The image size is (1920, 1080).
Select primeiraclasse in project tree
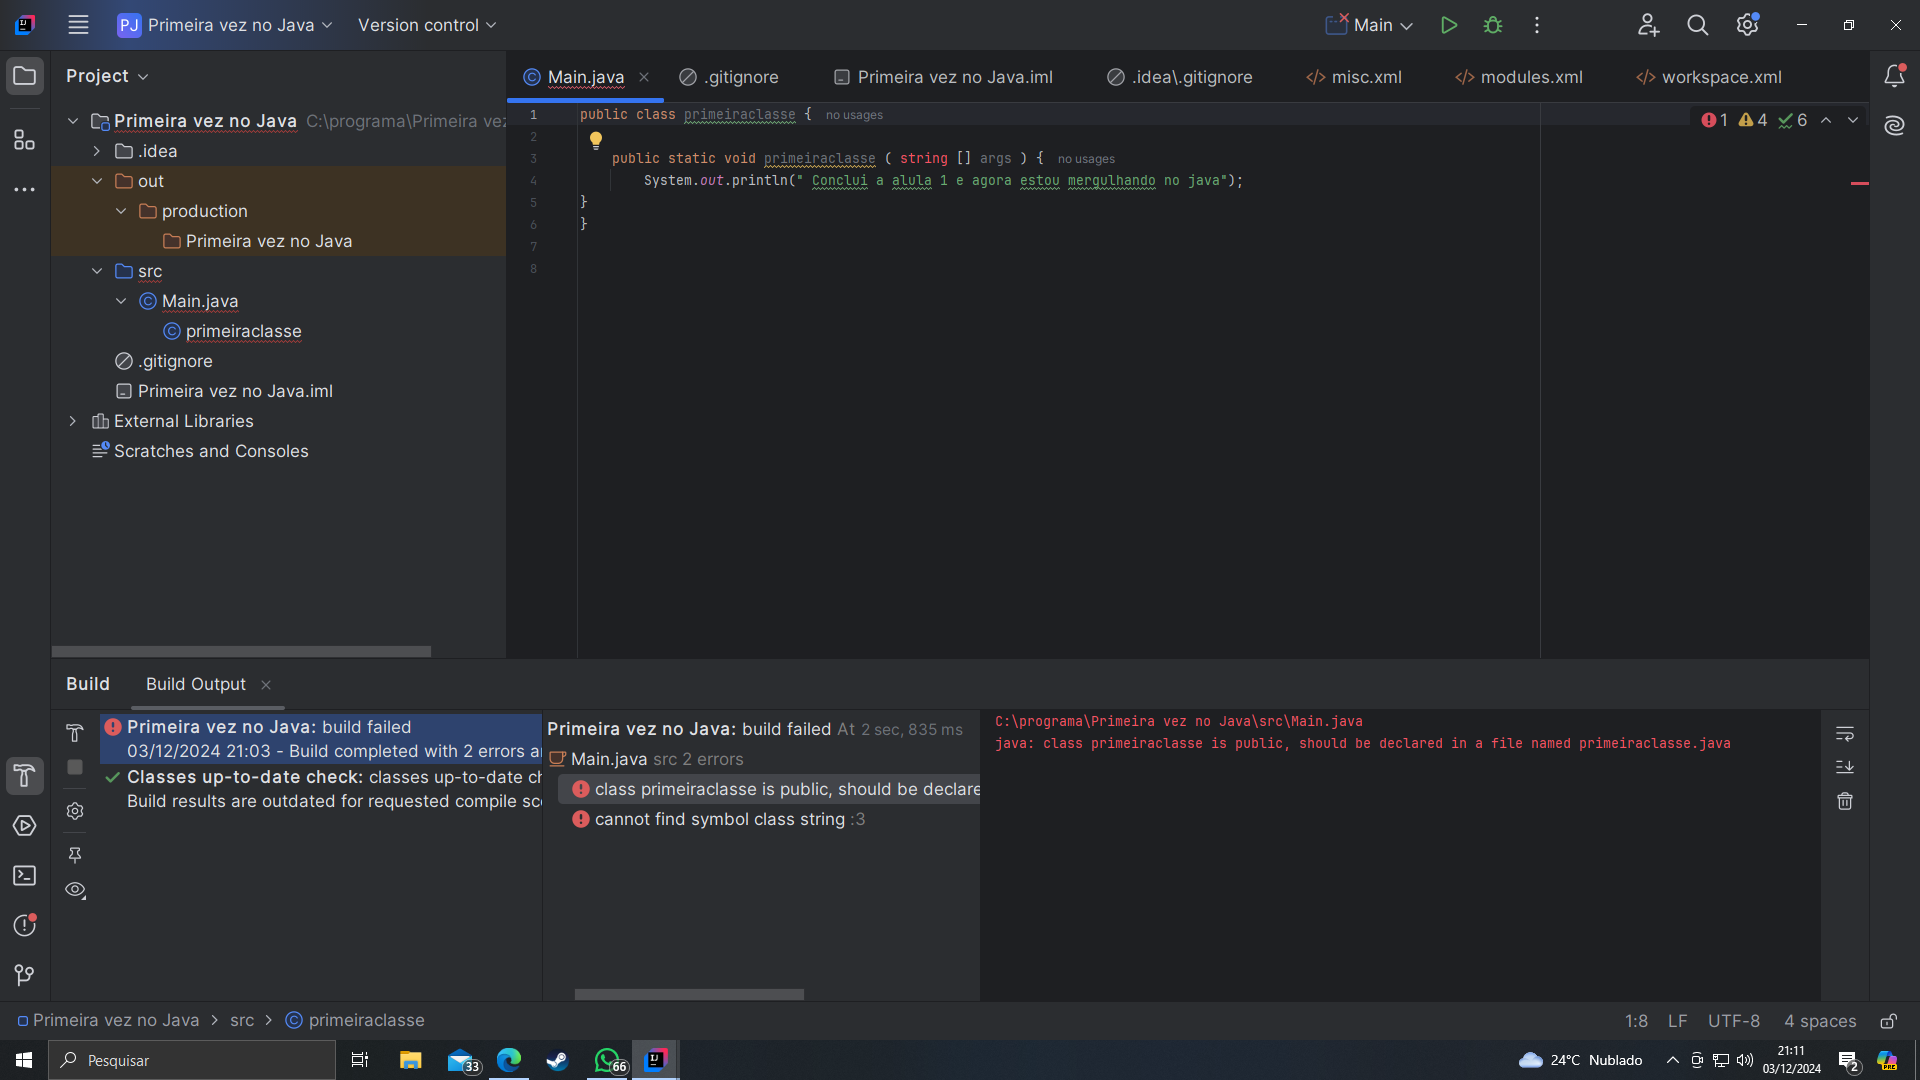tap(243, 330)
